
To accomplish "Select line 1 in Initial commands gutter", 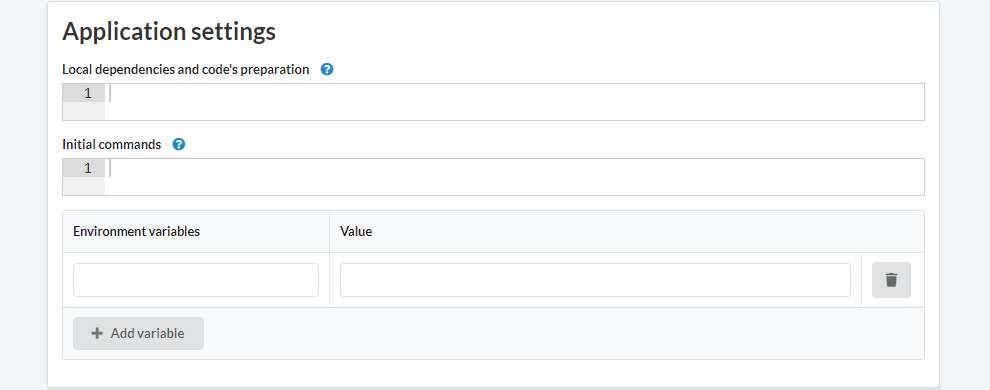I will (x=84, y=168).
